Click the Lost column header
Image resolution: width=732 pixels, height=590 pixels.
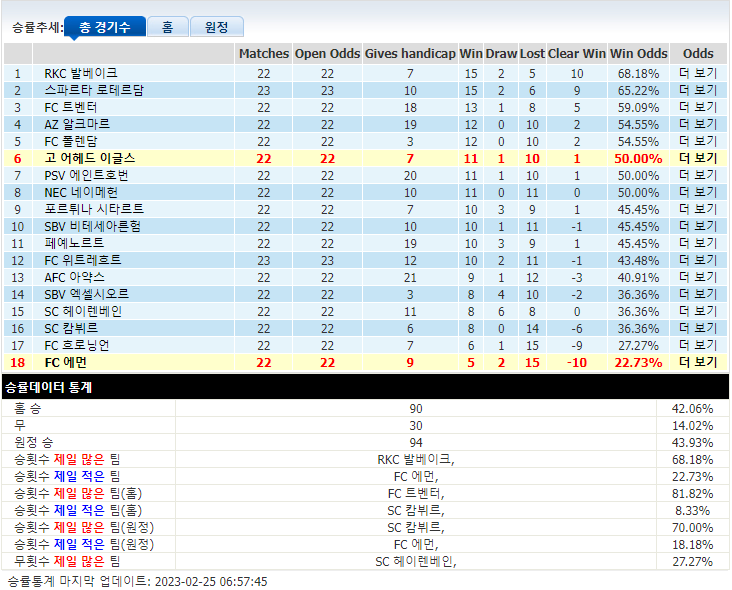(532, 54)
